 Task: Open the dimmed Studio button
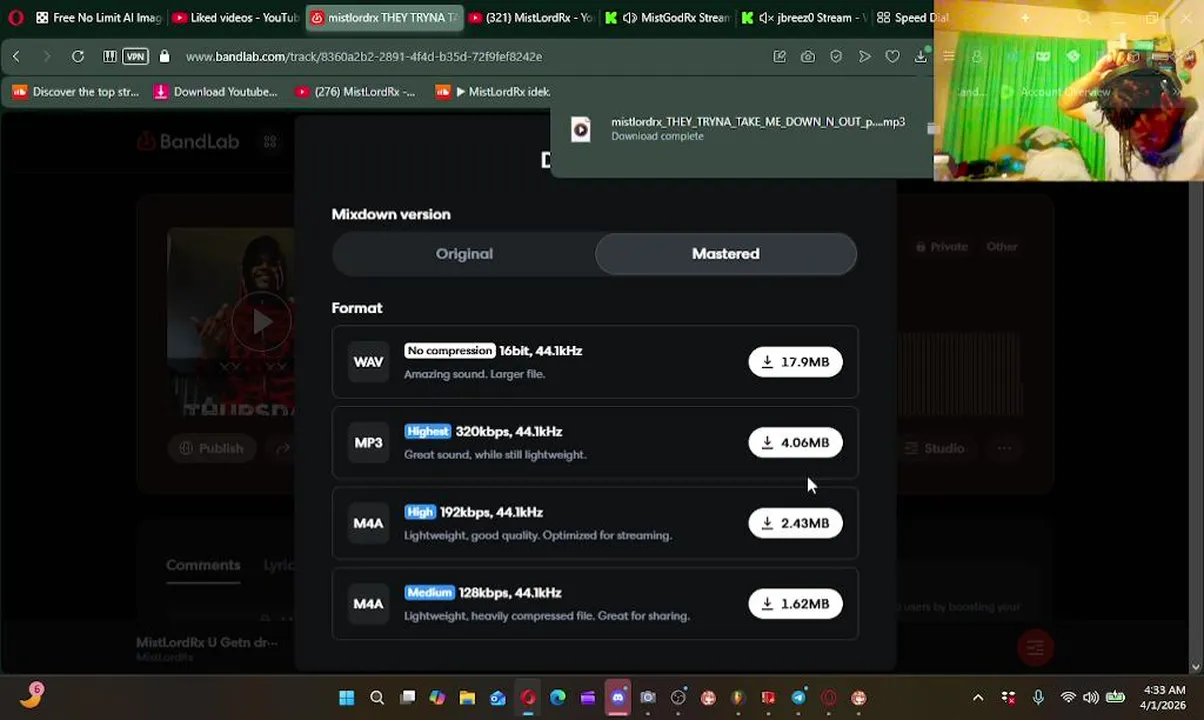click(x=934, y=449)
